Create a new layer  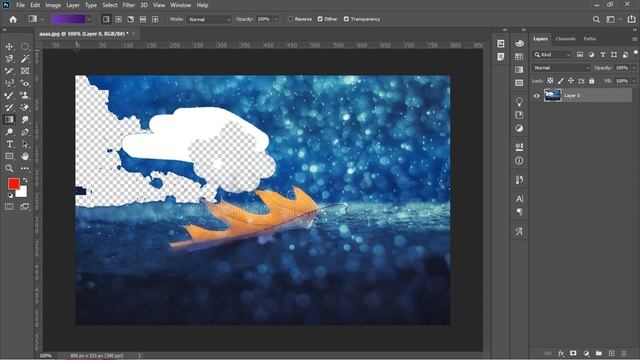coord(611,353)
